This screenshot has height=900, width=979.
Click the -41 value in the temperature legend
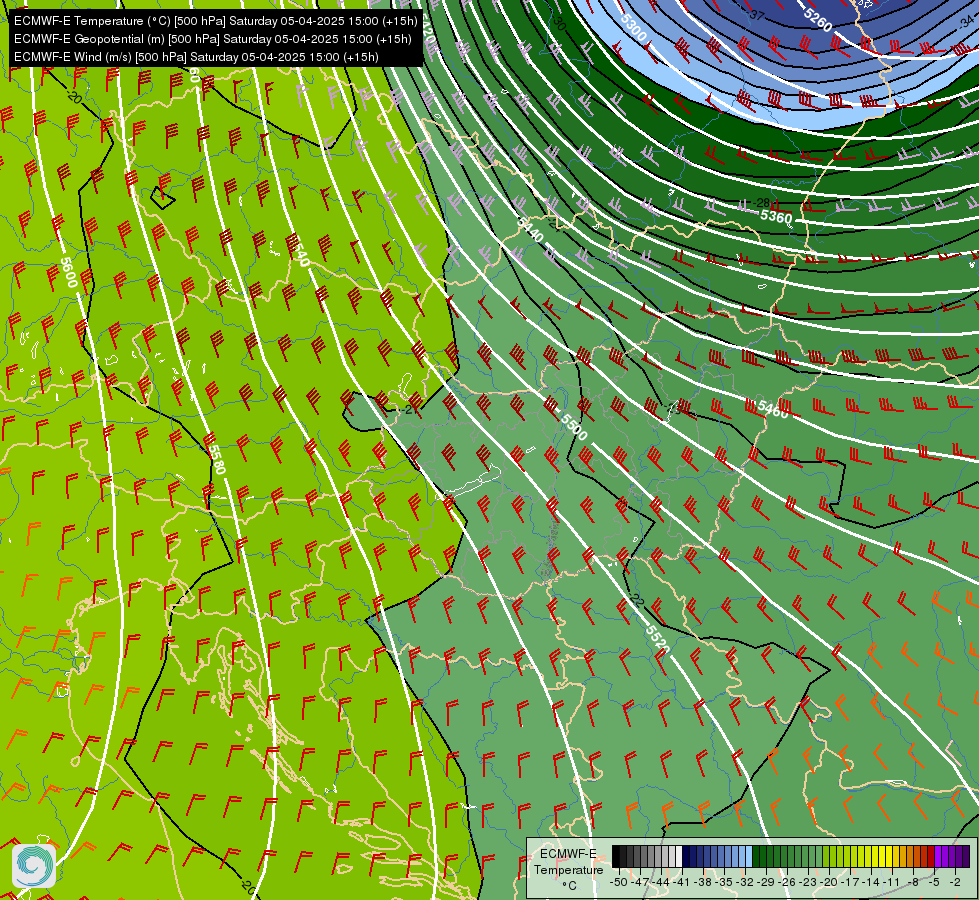tap(682, 882)
